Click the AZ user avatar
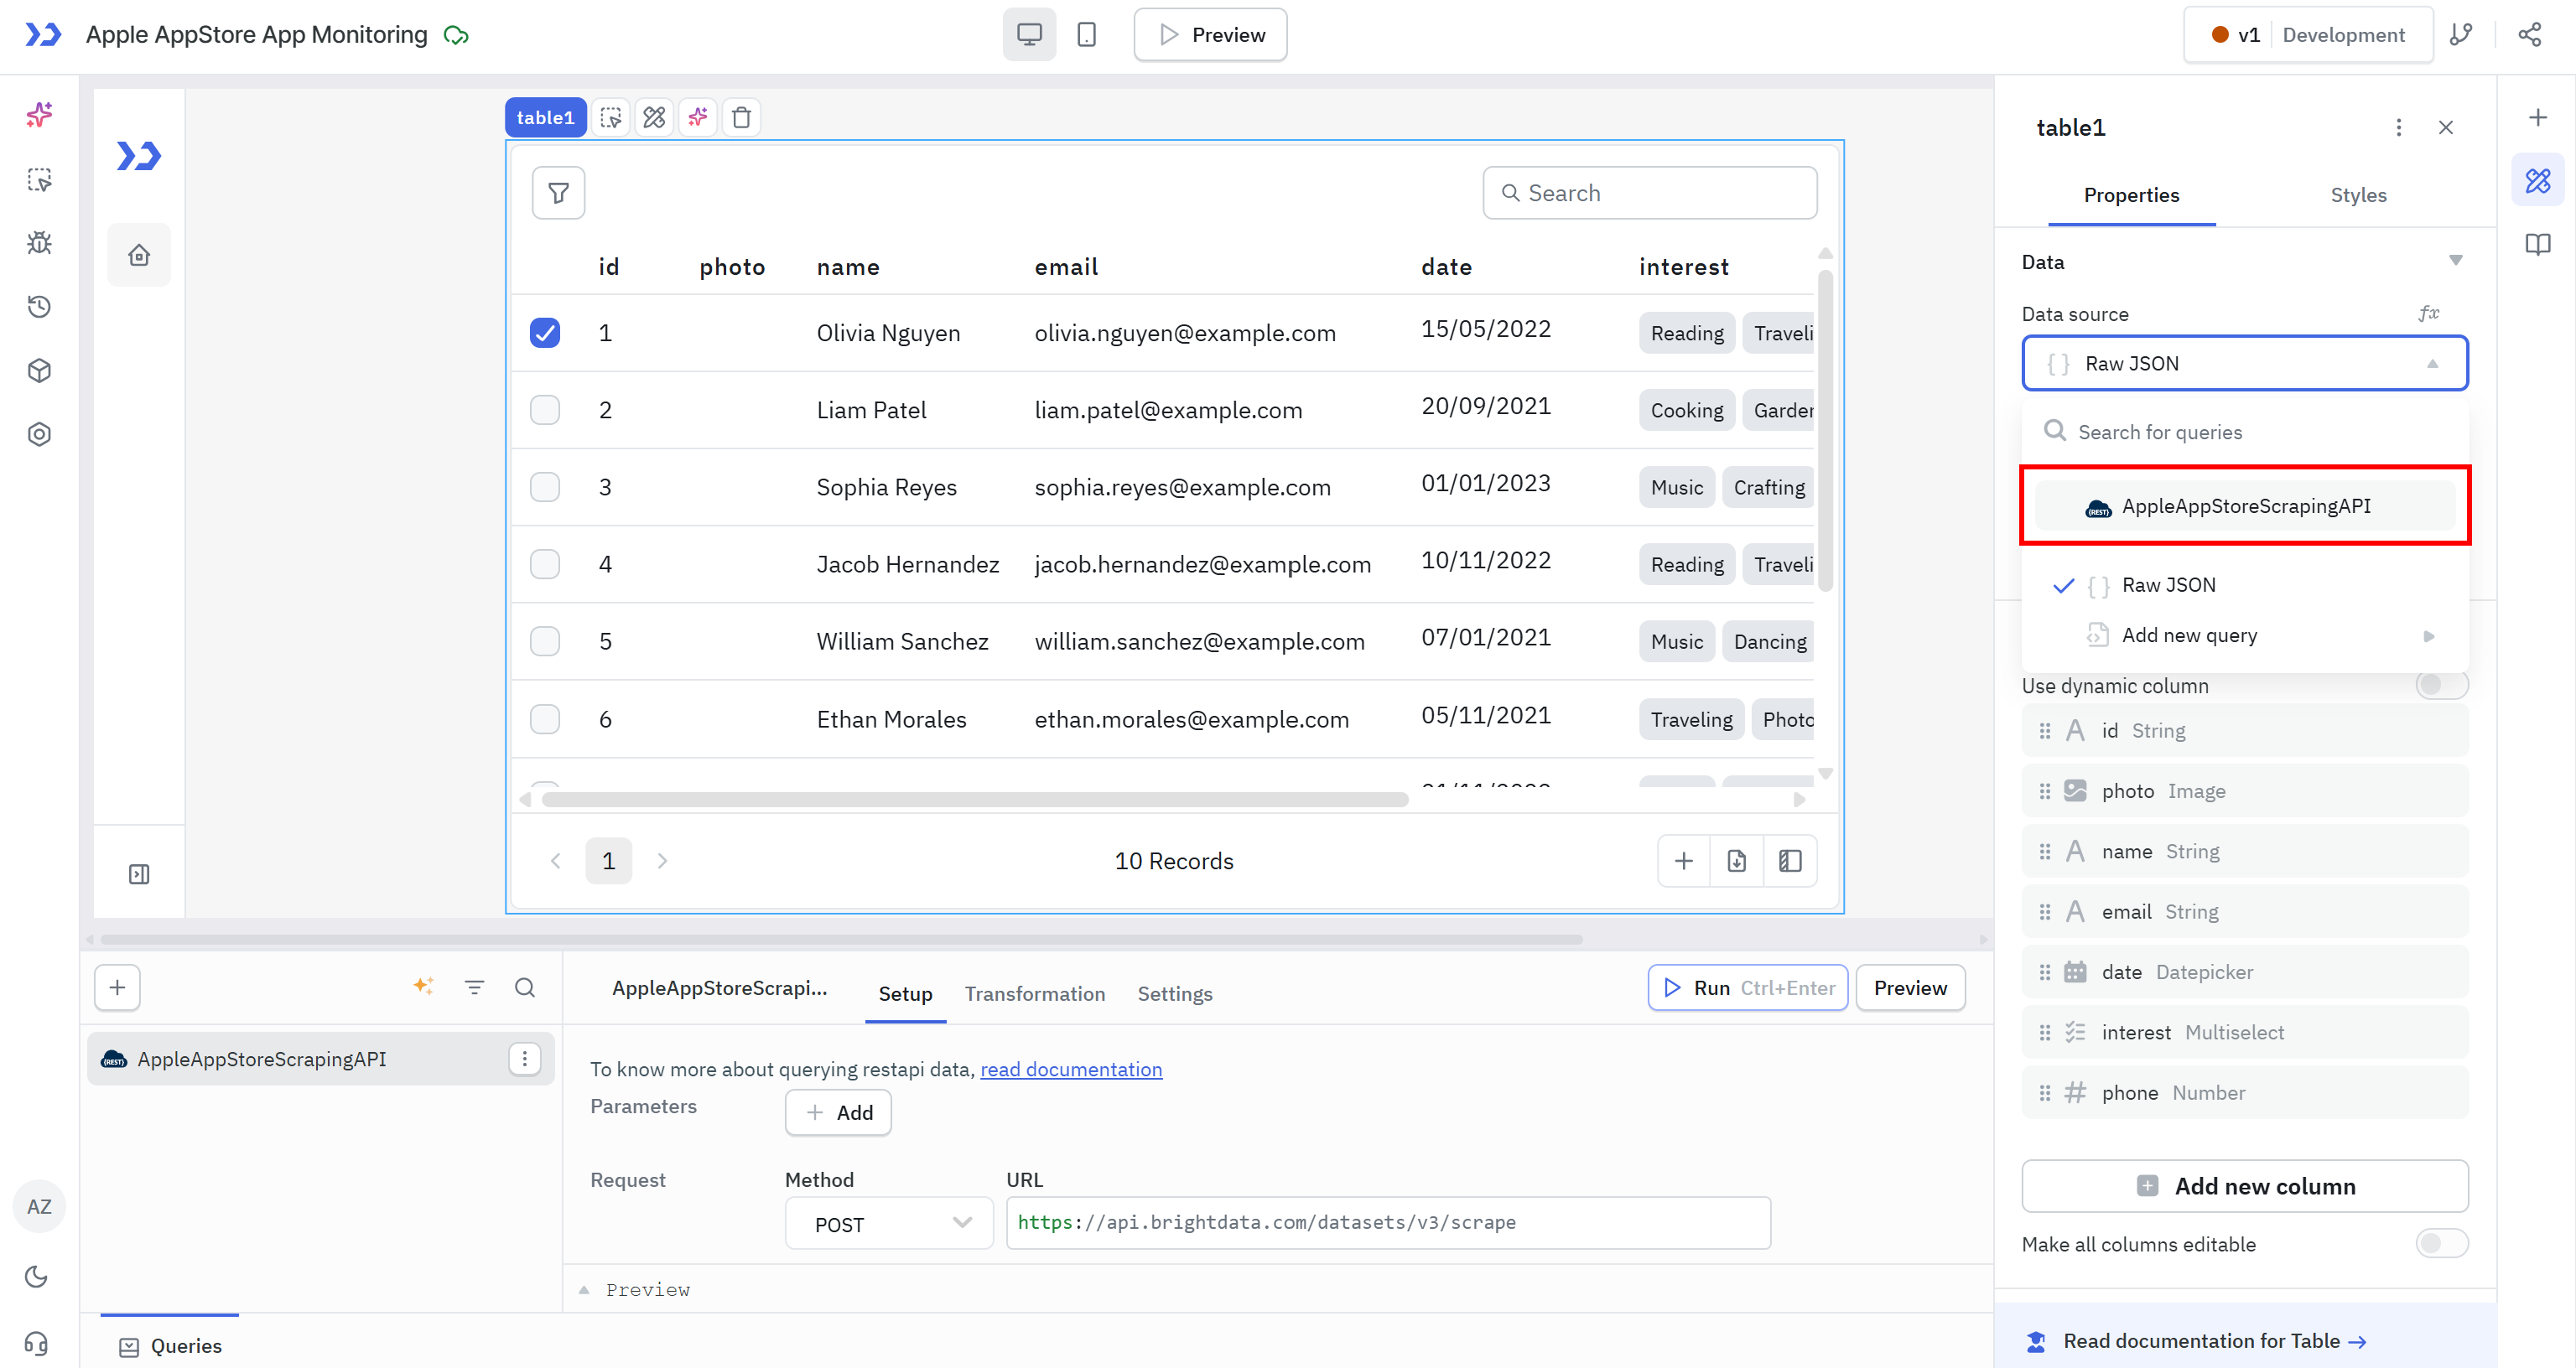The image size is (2576, 1368). coord(39,1207)
